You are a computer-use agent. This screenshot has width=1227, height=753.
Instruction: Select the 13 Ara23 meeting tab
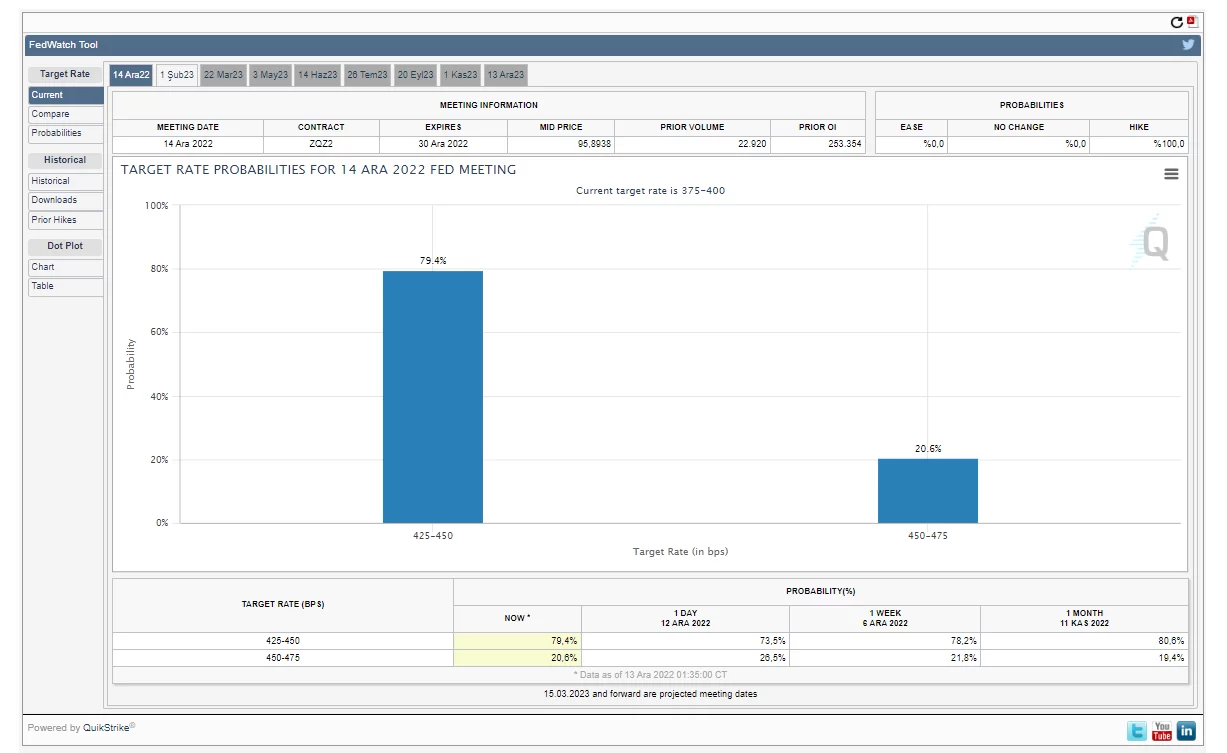505,75
